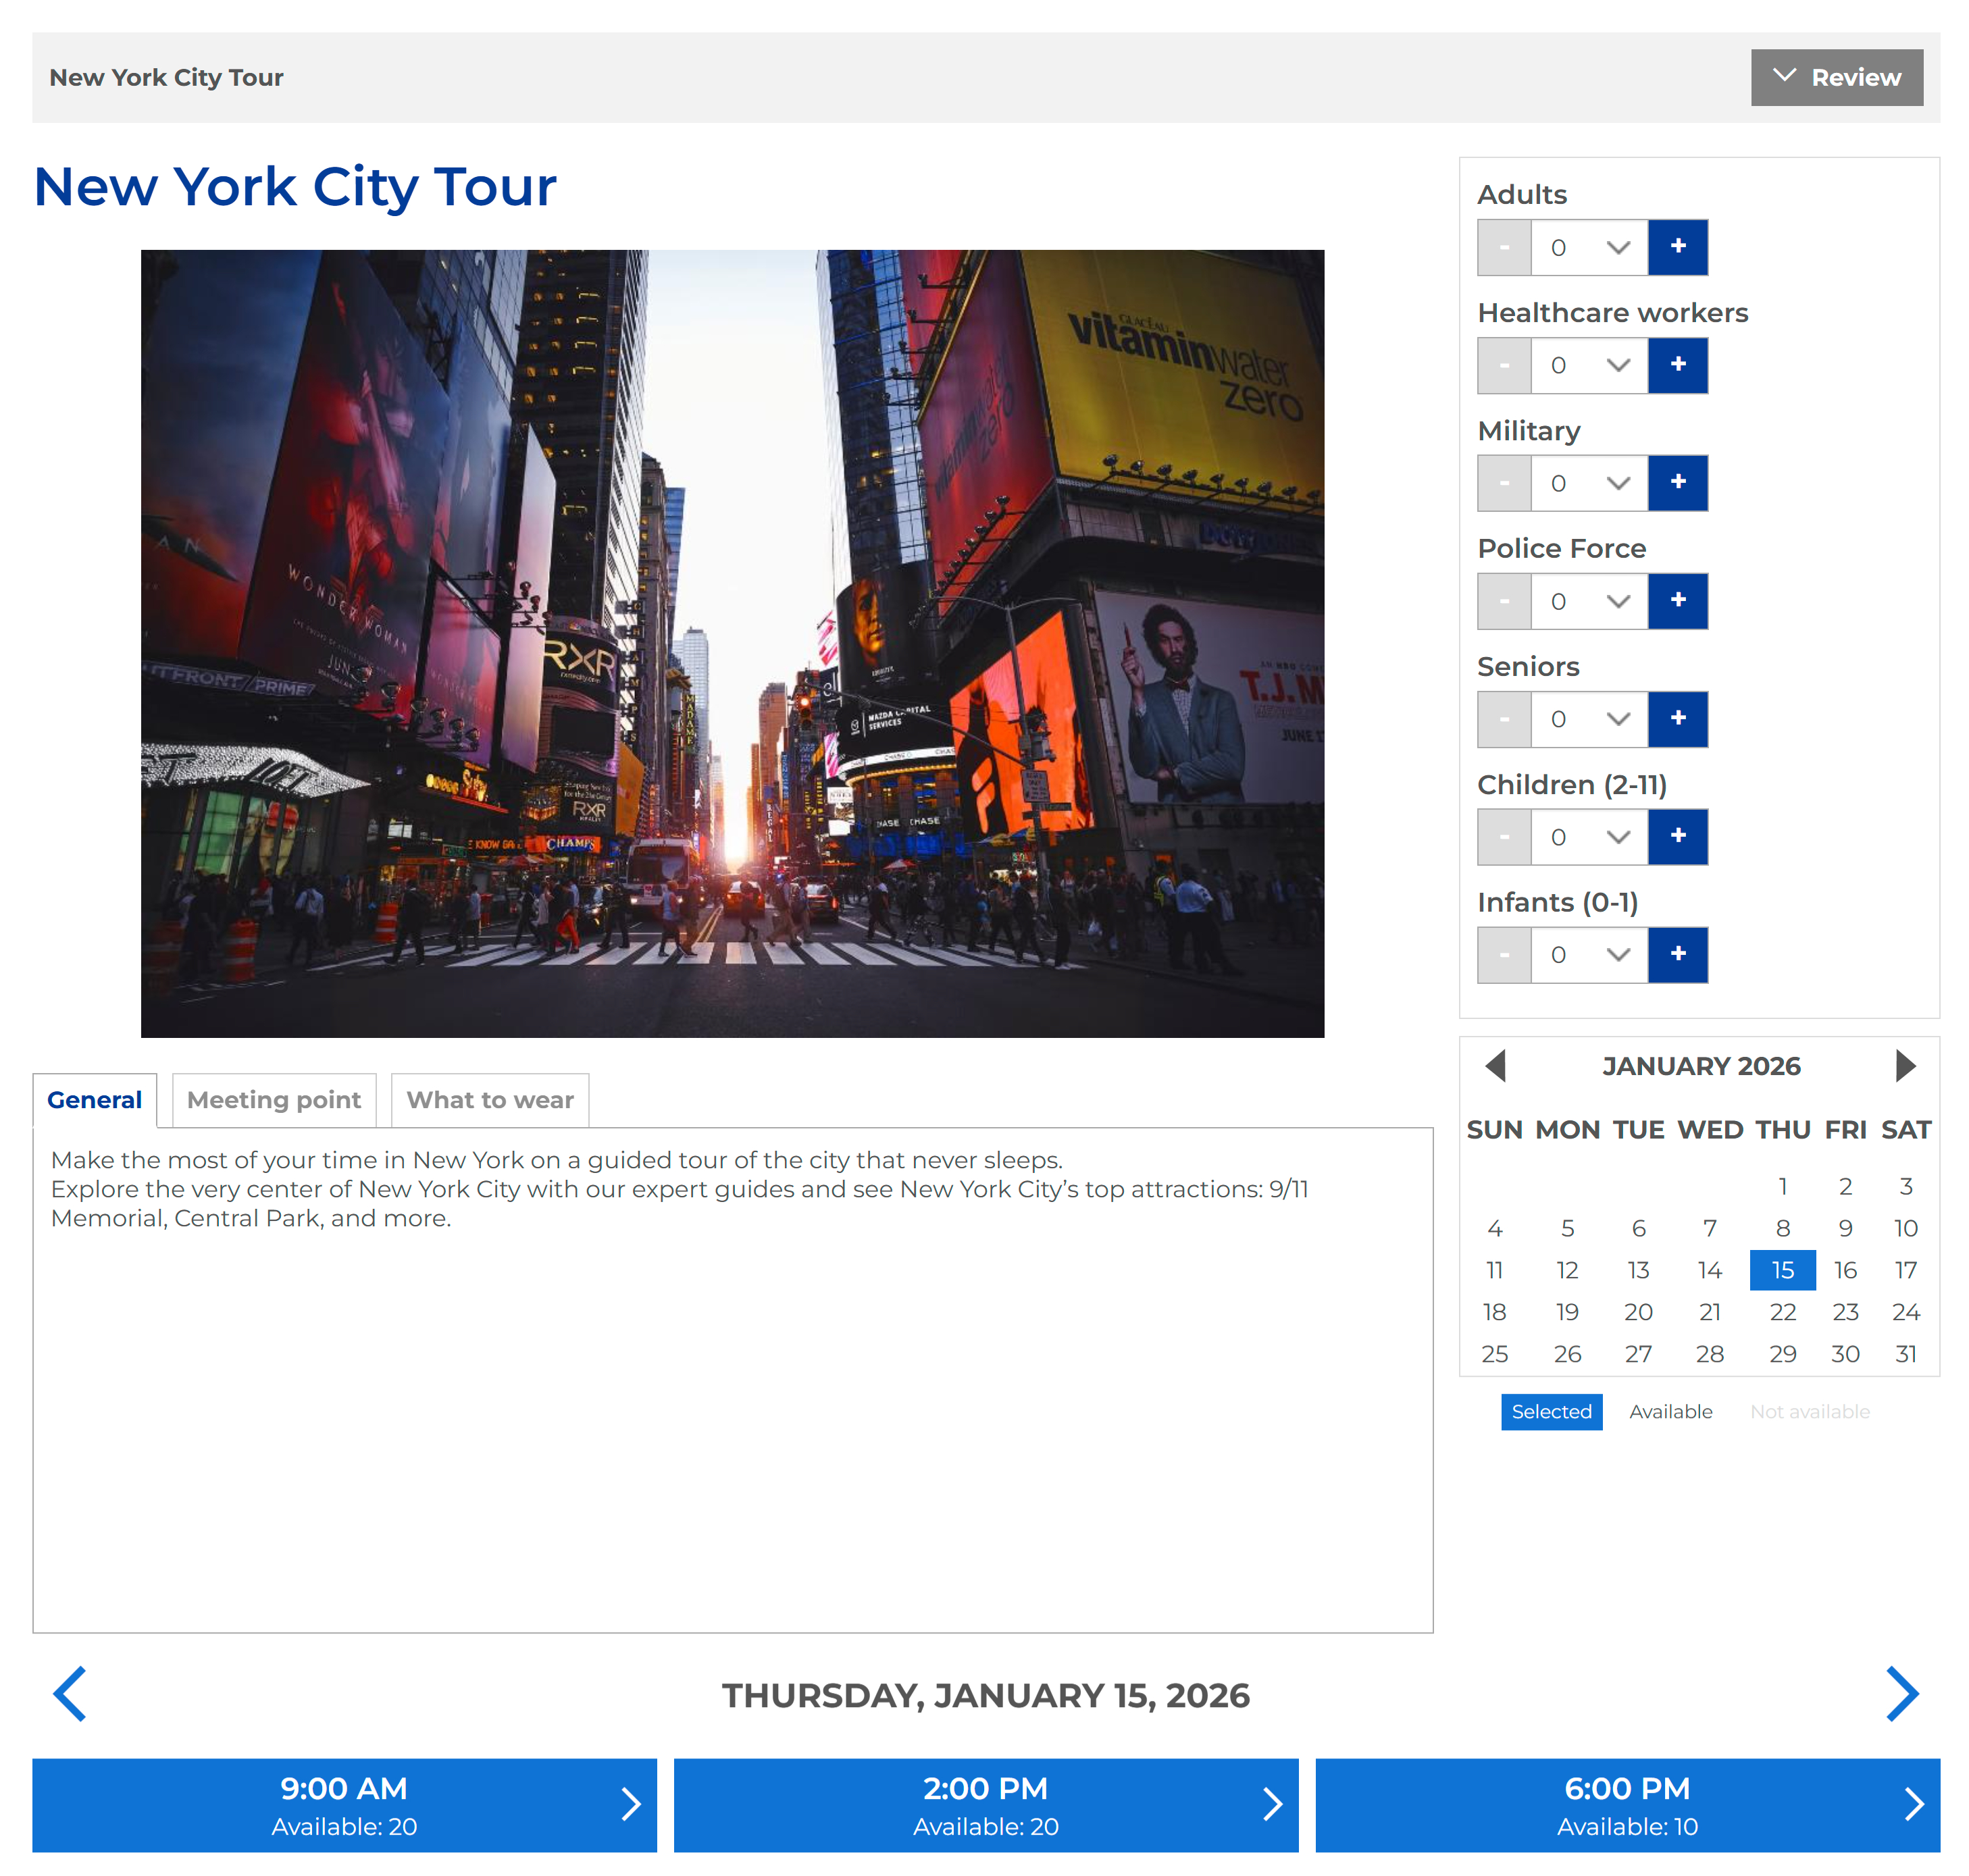Open the Adults quantity dropdown
This screenshot has height=1876, width=1969.
[1589, 247]
